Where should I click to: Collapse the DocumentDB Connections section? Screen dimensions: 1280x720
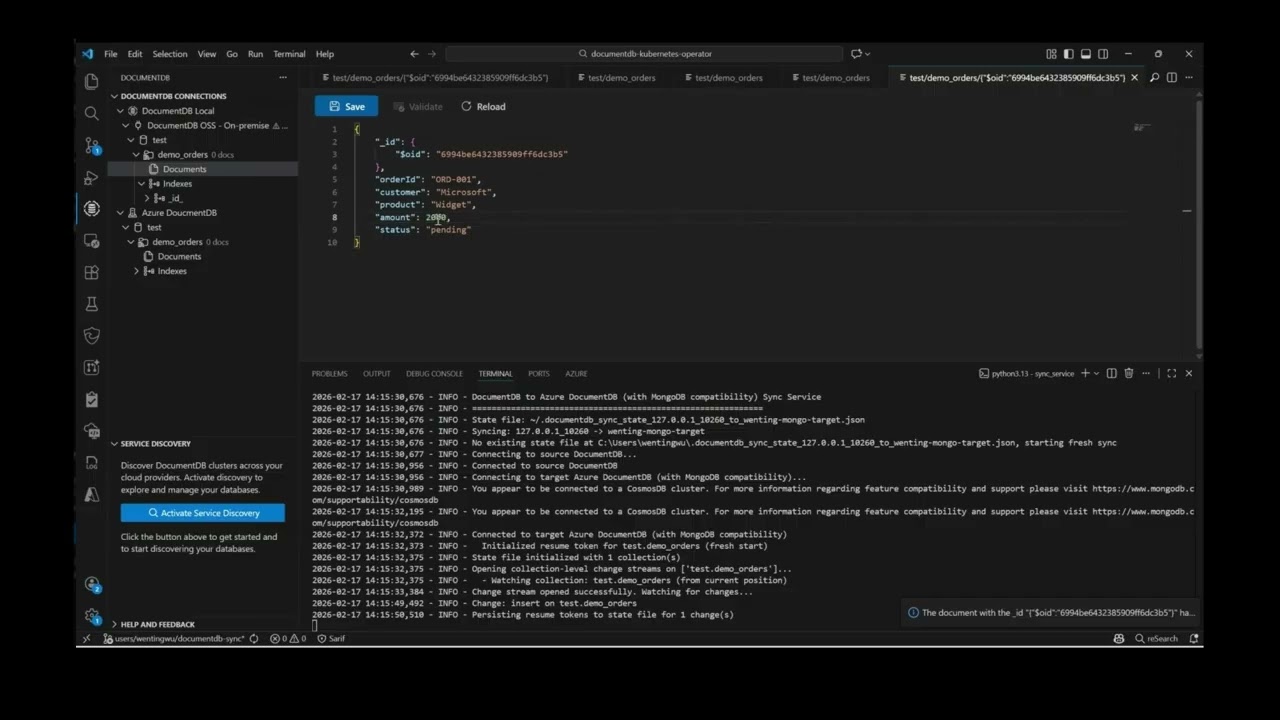point(114,96)
